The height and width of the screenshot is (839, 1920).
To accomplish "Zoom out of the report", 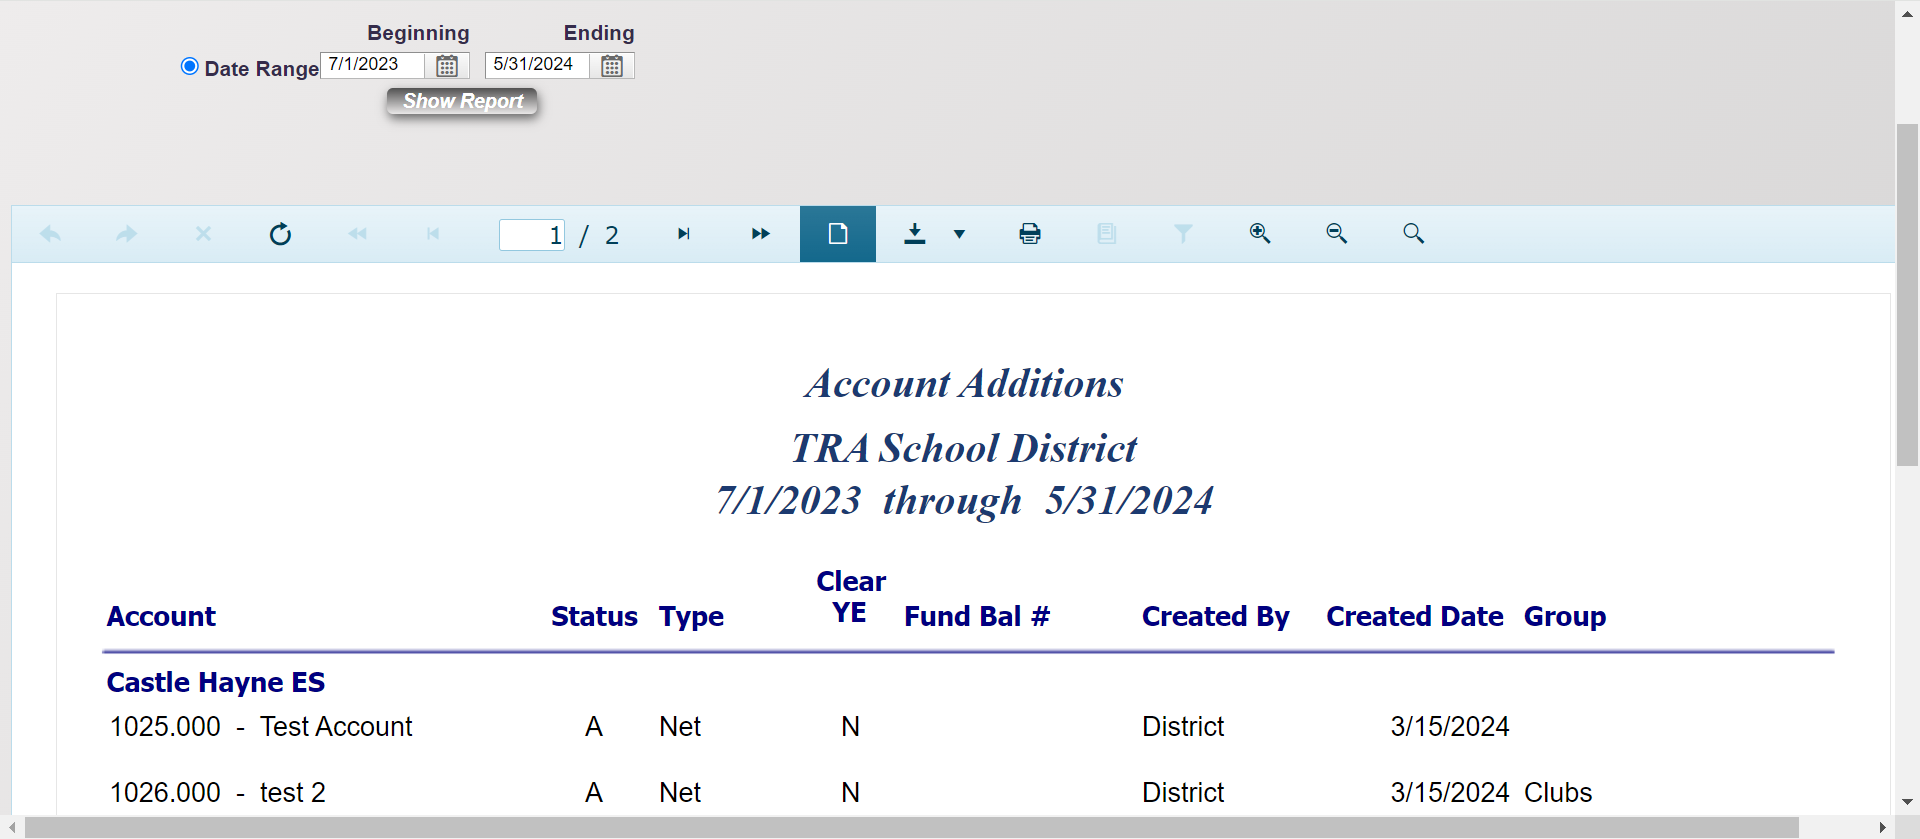I will (x=1337, y=234).
